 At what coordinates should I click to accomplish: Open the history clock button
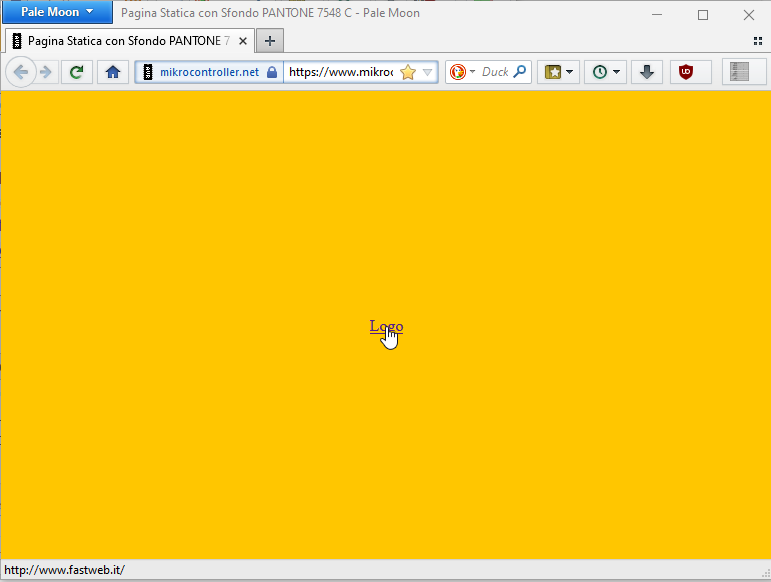[599, 72]
